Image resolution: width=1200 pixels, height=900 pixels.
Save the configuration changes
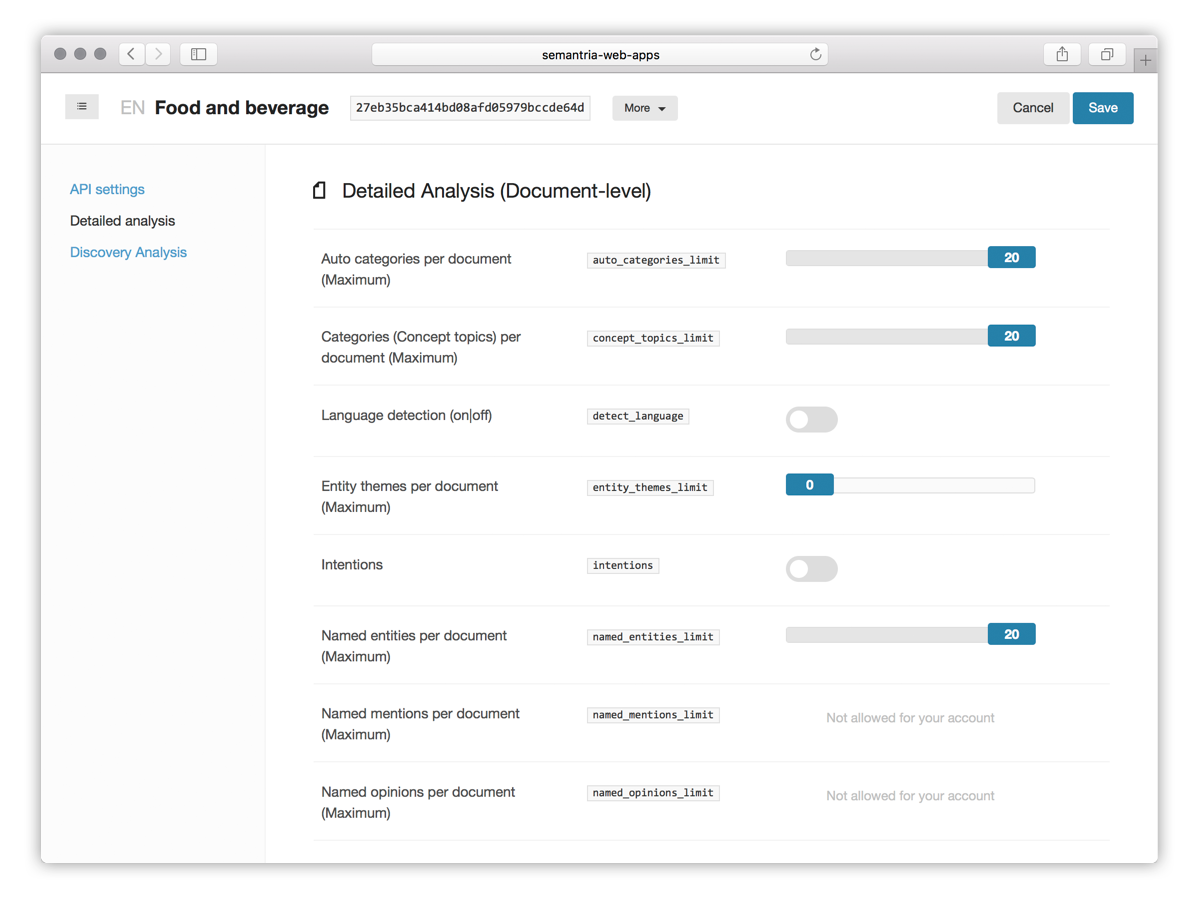[1102, 108]
